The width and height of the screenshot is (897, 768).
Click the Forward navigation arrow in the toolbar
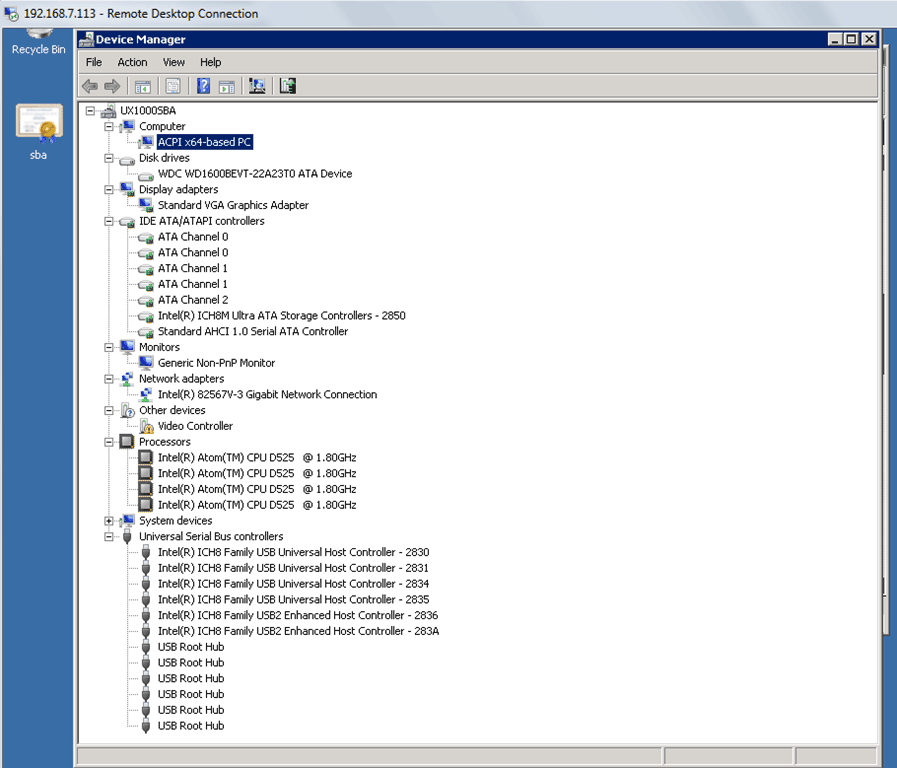click(x=112, y=86)
